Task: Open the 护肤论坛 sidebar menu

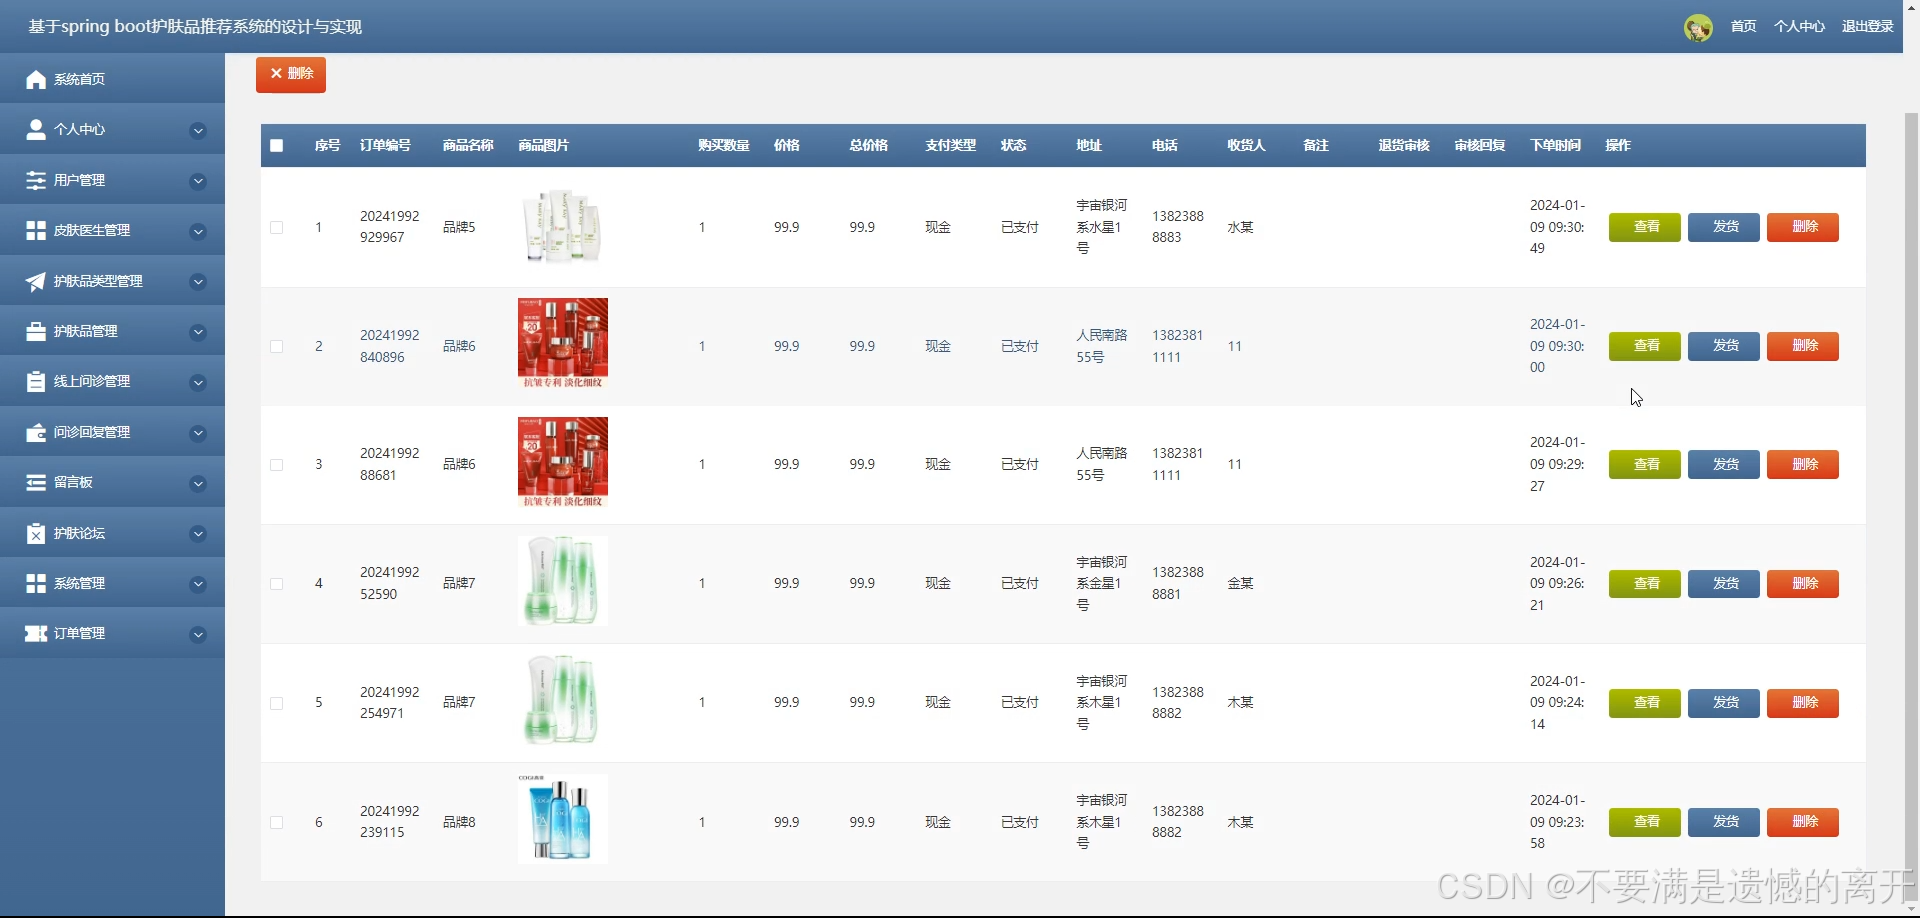Action: coord(112,533)
